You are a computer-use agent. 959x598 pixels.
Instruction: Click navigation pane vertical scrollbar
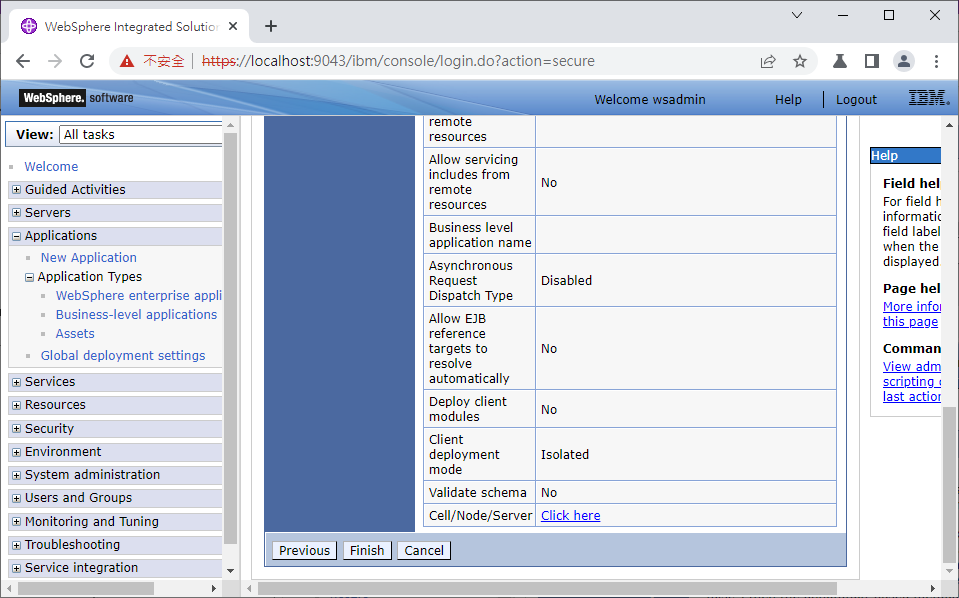point(230,338)
